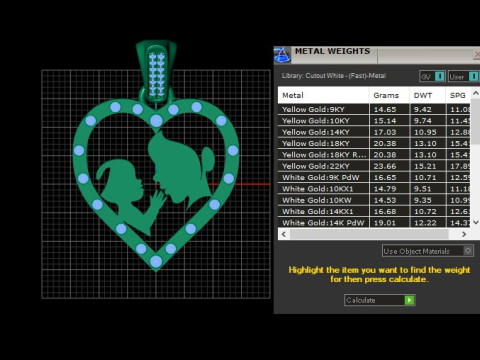
Task: Select the White Gold:10KX1 row
Action: 374,189
